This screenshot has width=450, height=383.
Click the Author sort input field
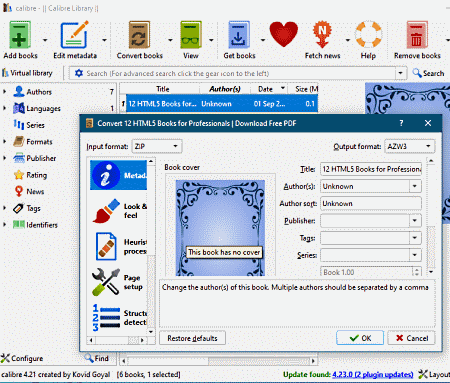(371, 203)
